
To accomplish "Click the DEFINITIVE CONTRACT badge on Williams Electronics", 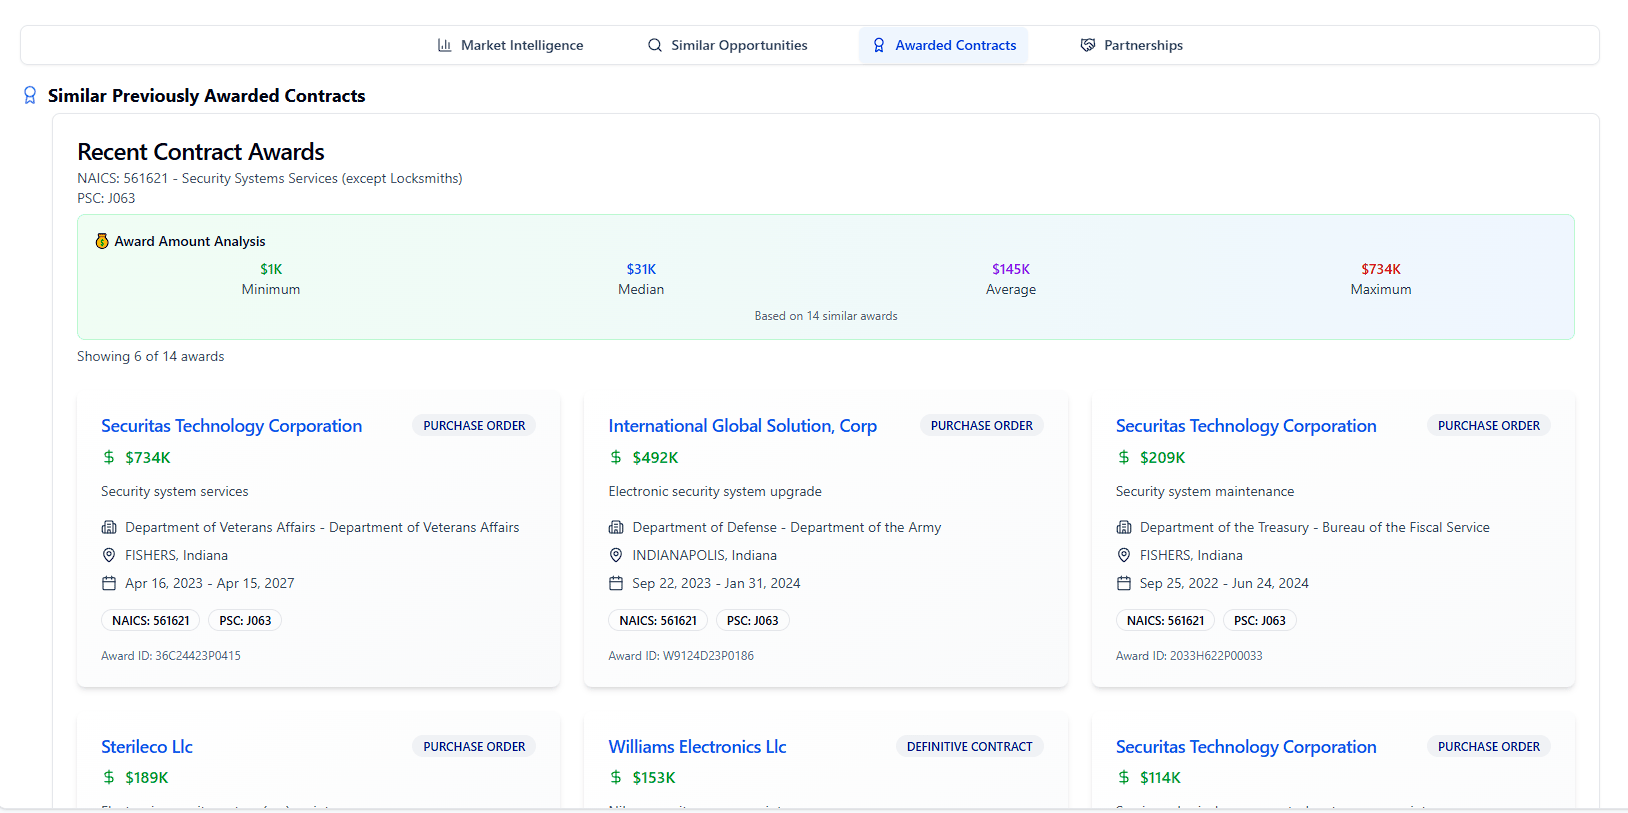I will pos(970,747).
